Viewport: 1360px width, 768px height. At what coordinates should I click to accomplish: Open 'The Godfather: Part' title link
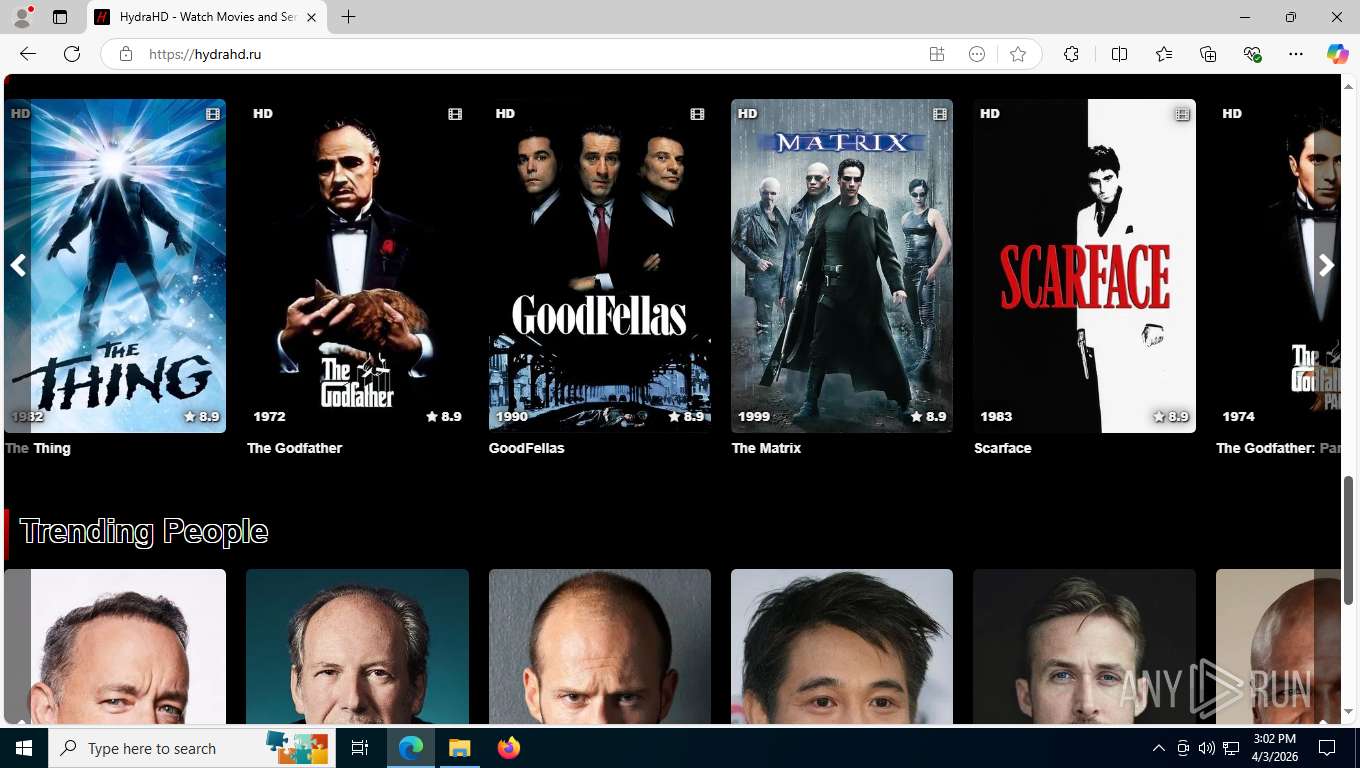[x=1278, y=448]
